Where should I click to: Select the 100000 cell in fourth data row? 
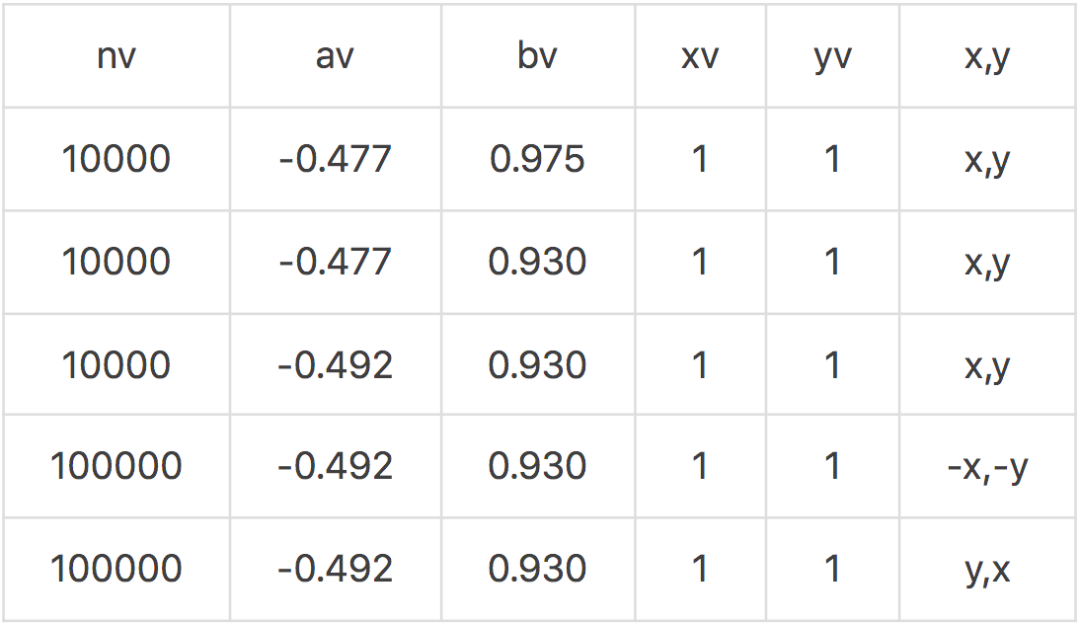point(116,467)
